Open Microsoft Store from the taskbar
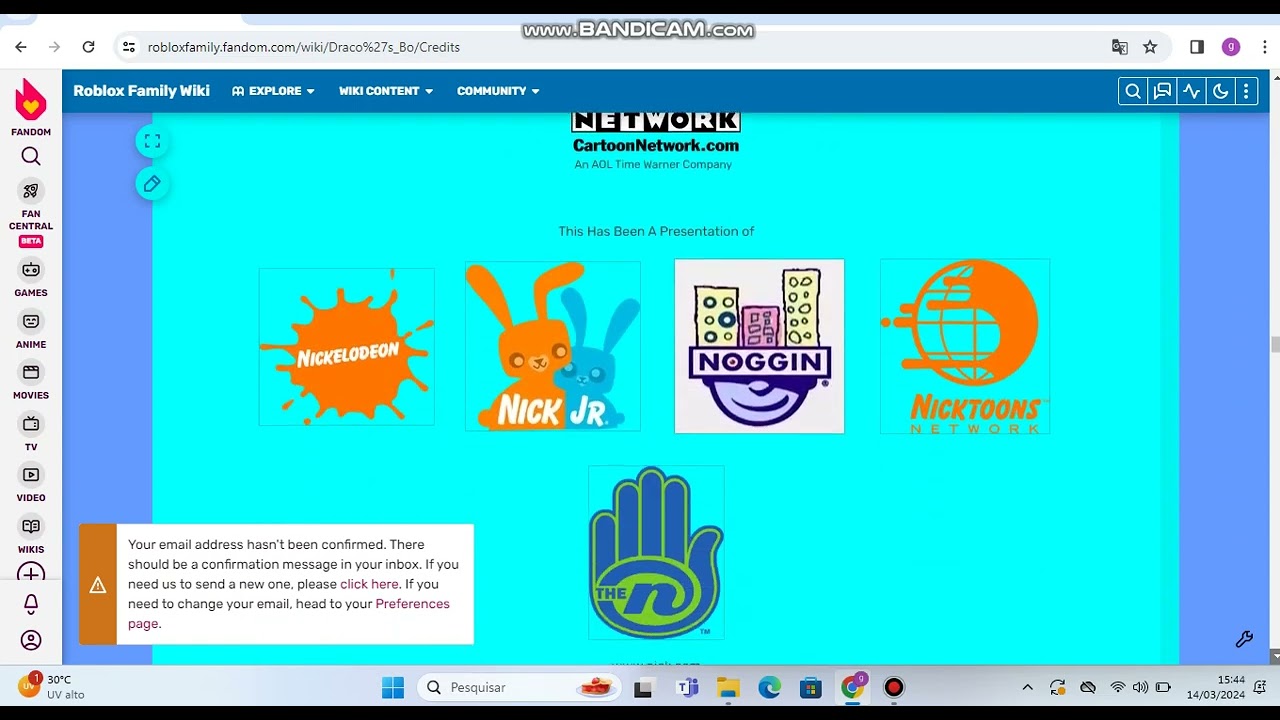 pyautogui.click(x=811, y=688)
